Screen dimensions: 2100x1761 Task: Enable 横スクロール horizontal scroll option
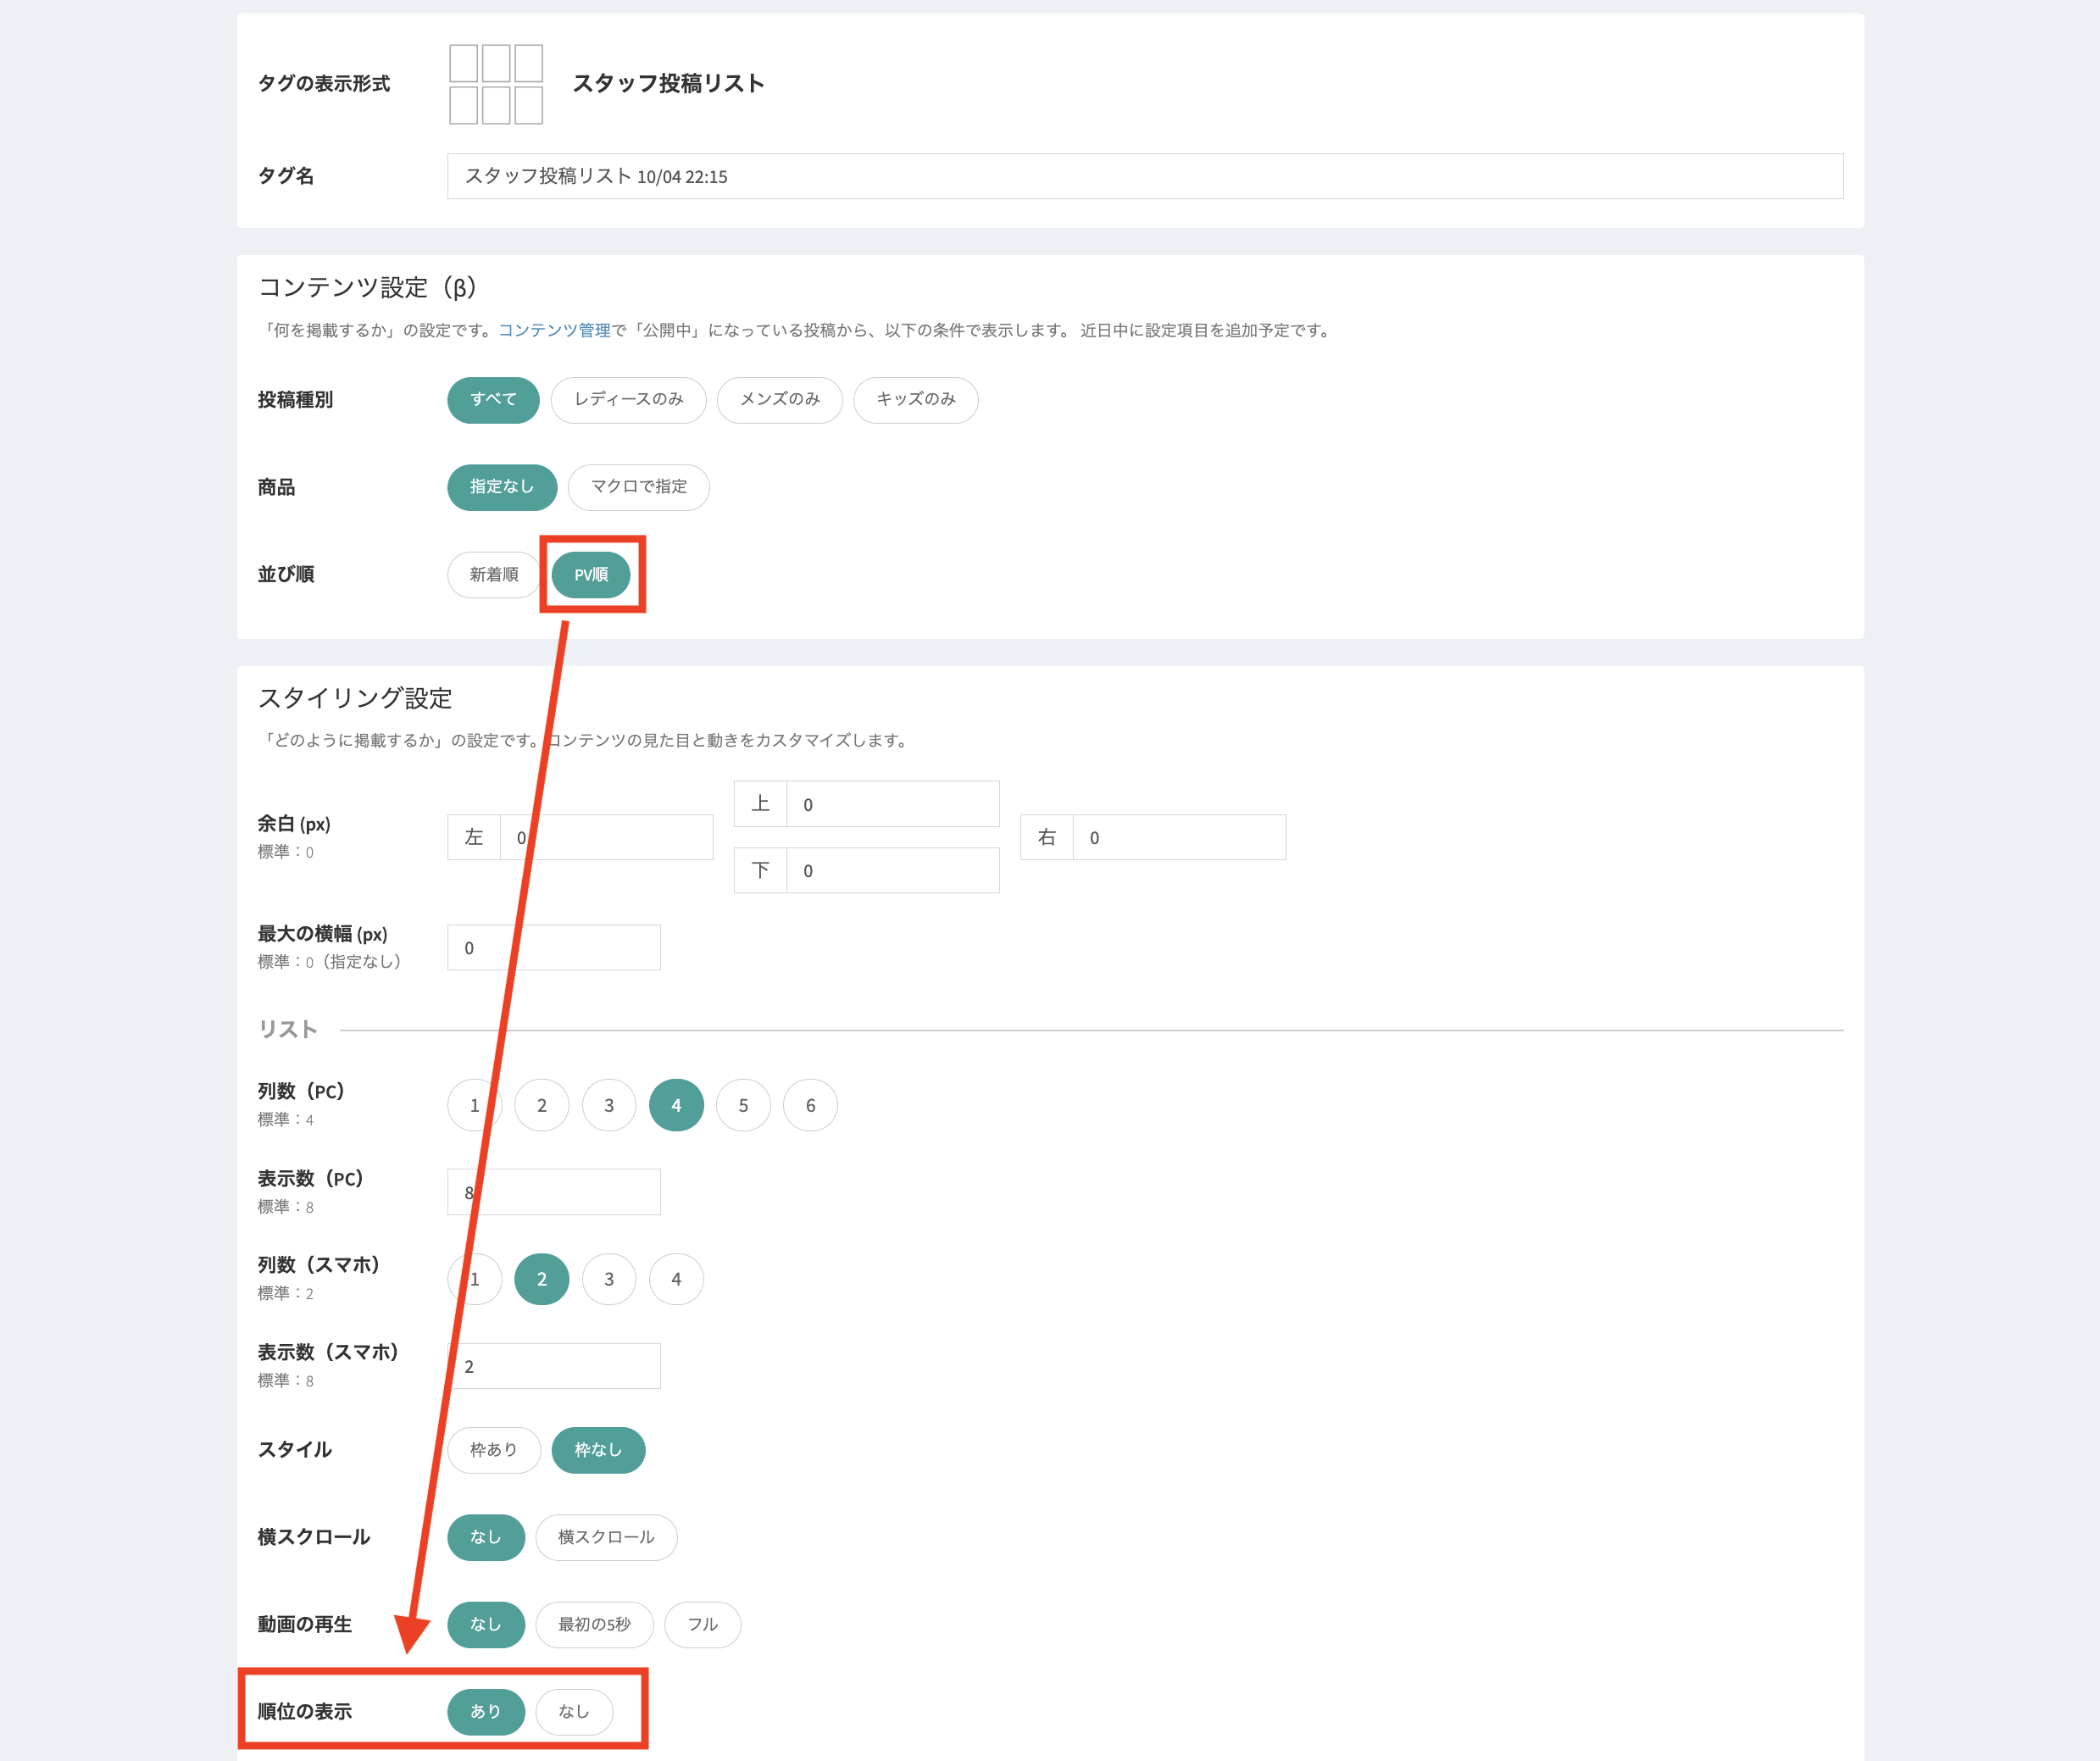pyautogui.click(x=606, y=1537)
